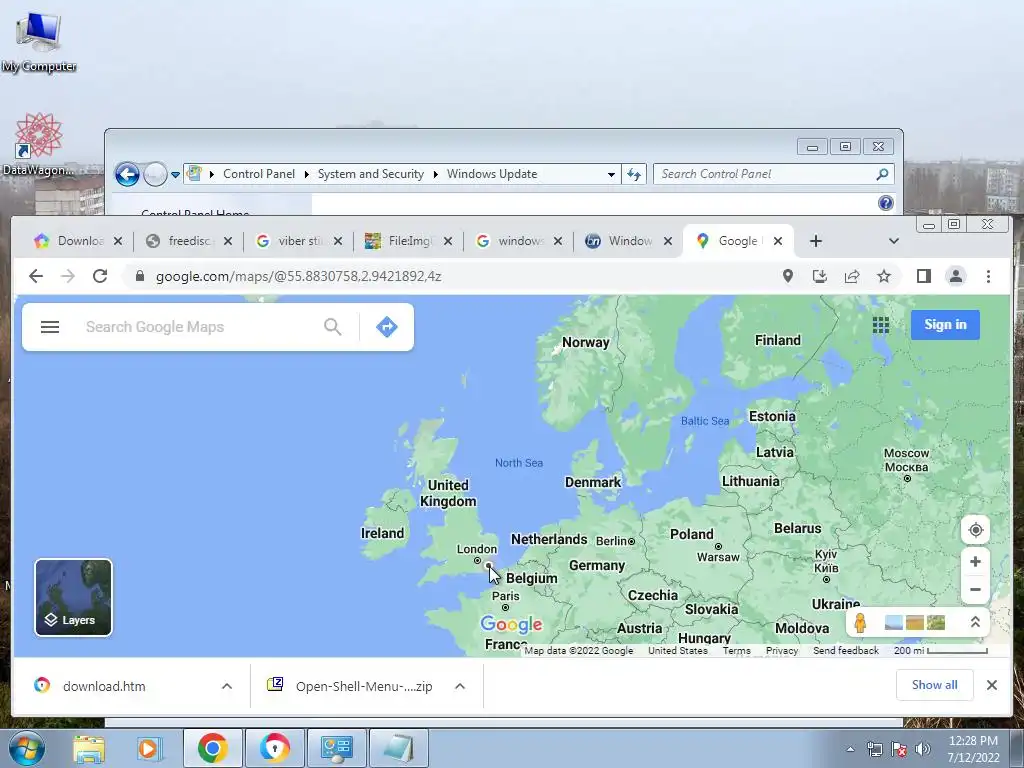The height and width of the screenshot is (768, 1024).
Task: Click the volume speaker tray icon
Action: 922,749
